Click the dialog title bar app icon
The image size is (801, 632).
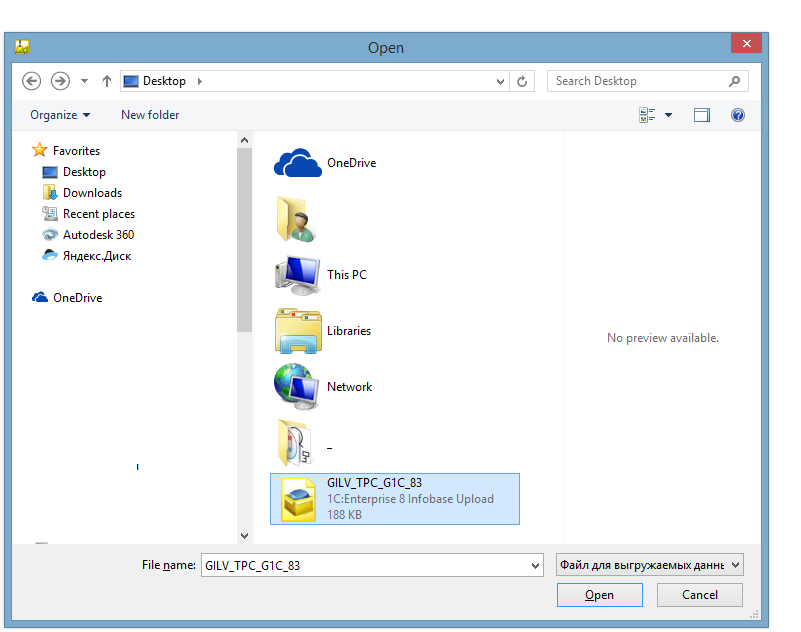(21, 47)
